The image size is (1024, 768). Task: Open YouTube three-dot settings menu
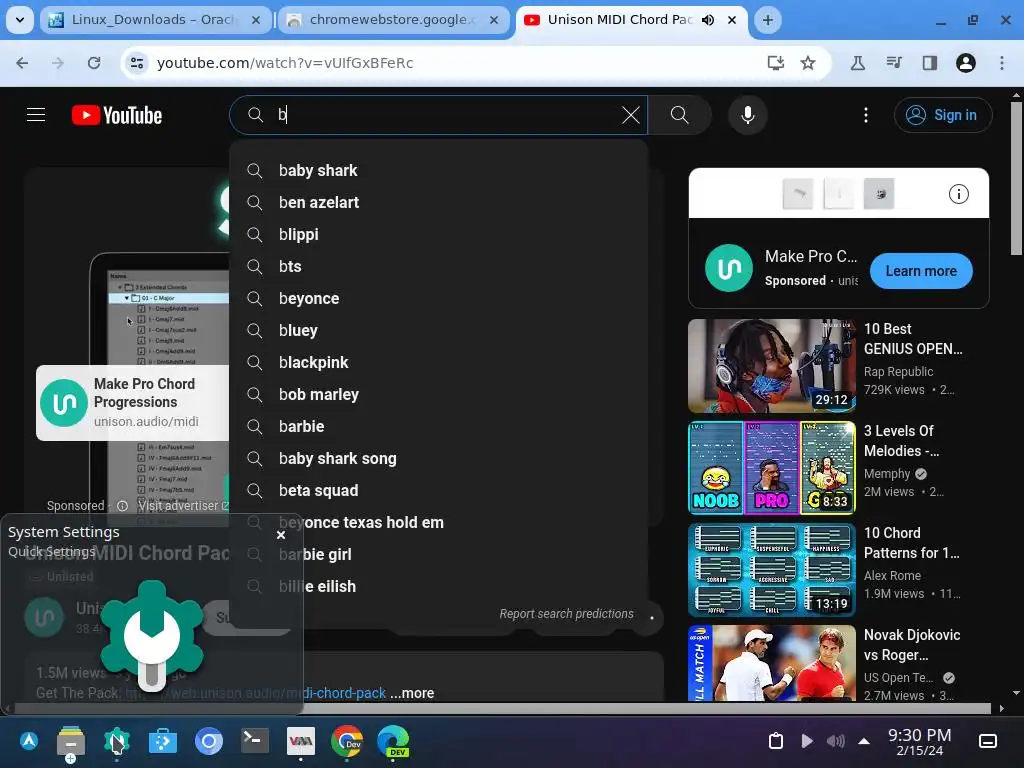(866, 115)
